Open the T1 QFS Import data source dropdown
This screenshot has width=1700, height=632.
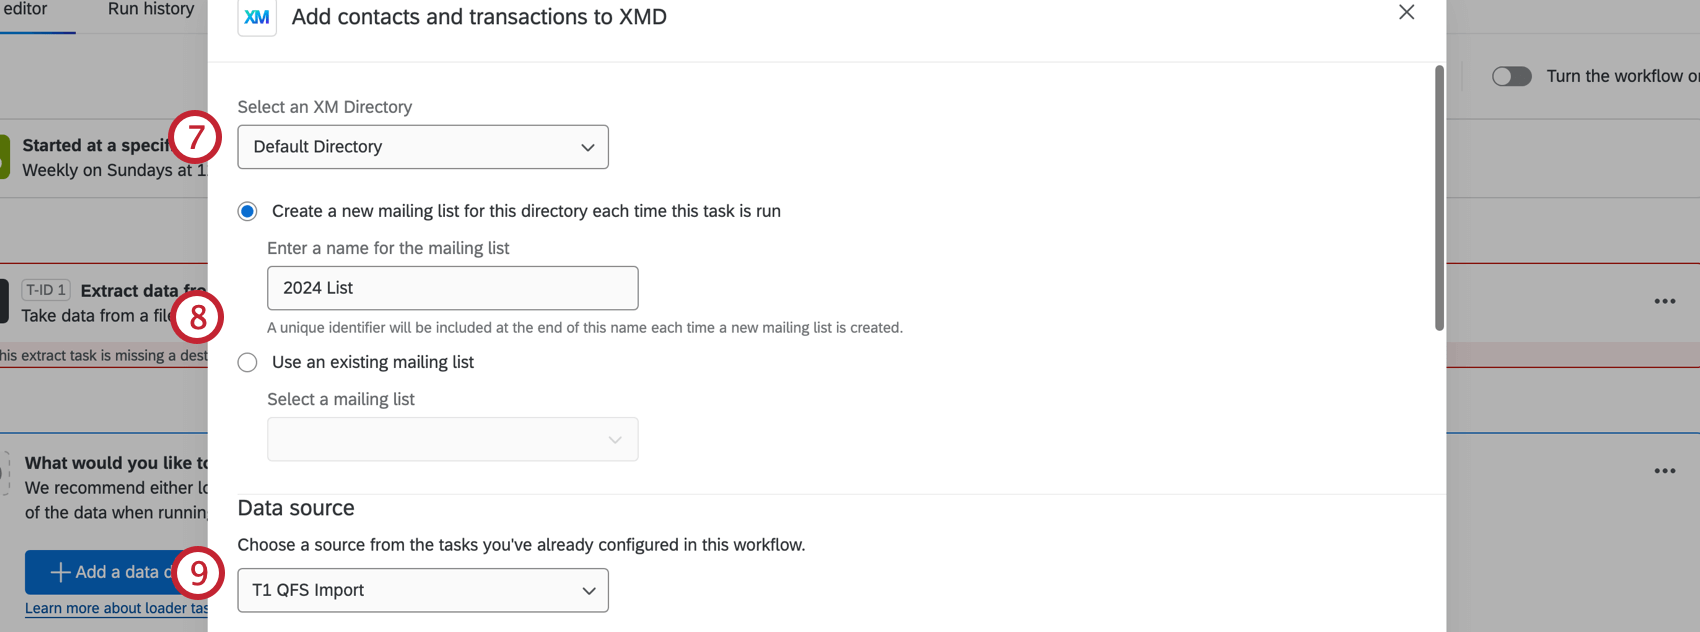(x=422, y=590)
